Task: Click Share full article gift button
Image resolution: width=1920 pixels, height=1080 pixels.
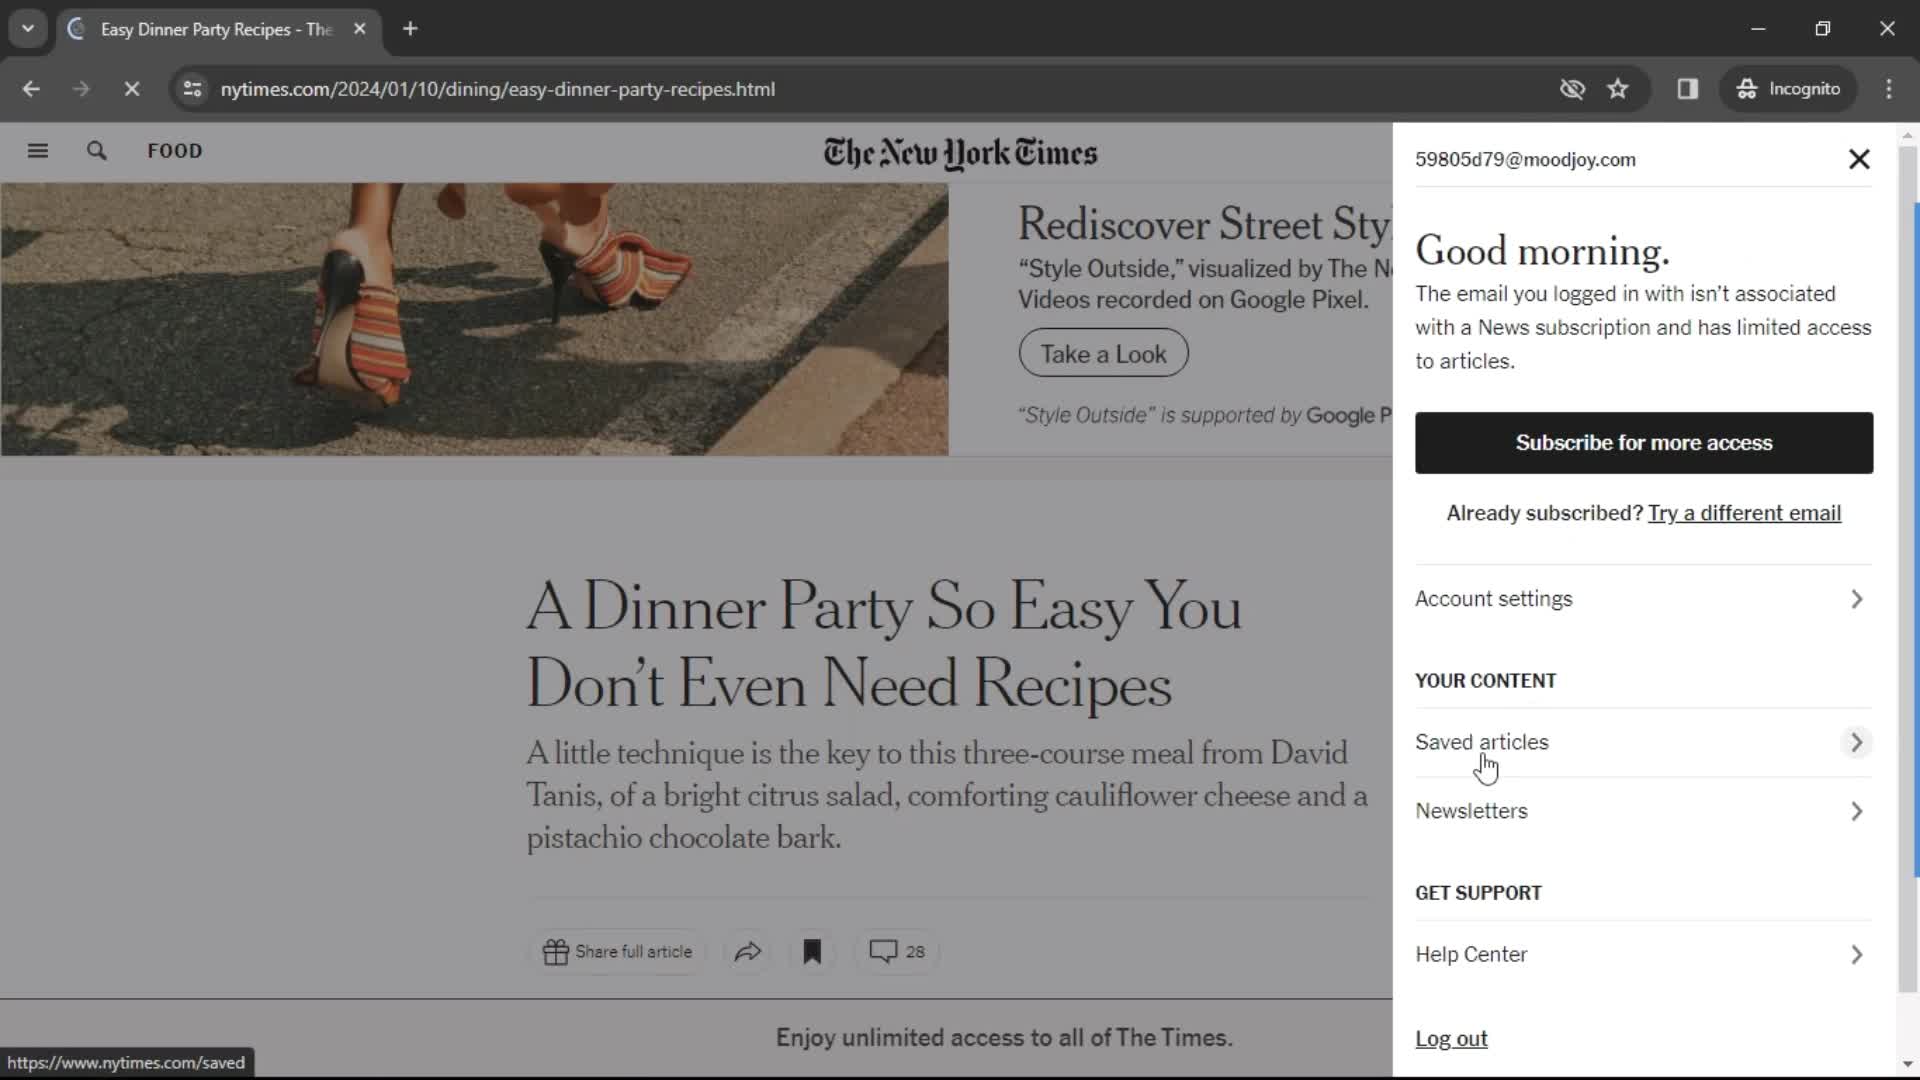Action: (617, 952)
